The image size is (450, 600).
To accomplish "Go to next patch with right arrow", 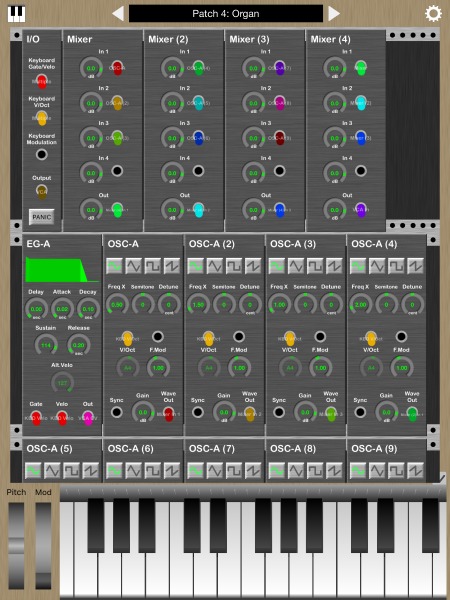I will click(334, 14).
